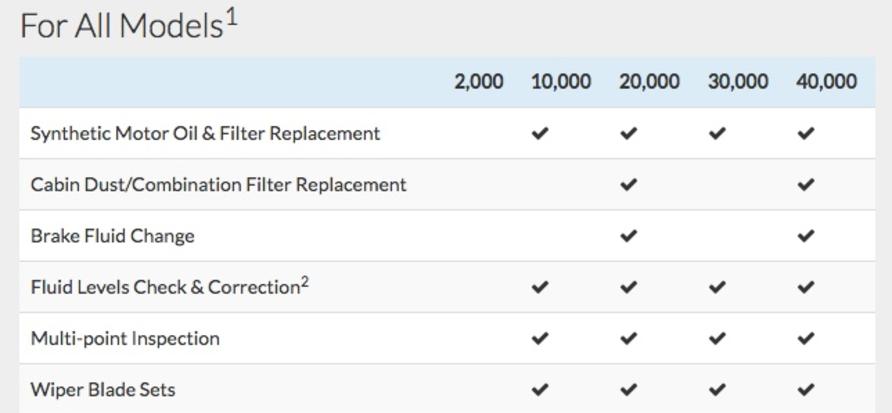This screenshot has width=892, height=413.
Task: Click the Fluid Levels Check checkmark under 30,000
Action: click(717, 287)
